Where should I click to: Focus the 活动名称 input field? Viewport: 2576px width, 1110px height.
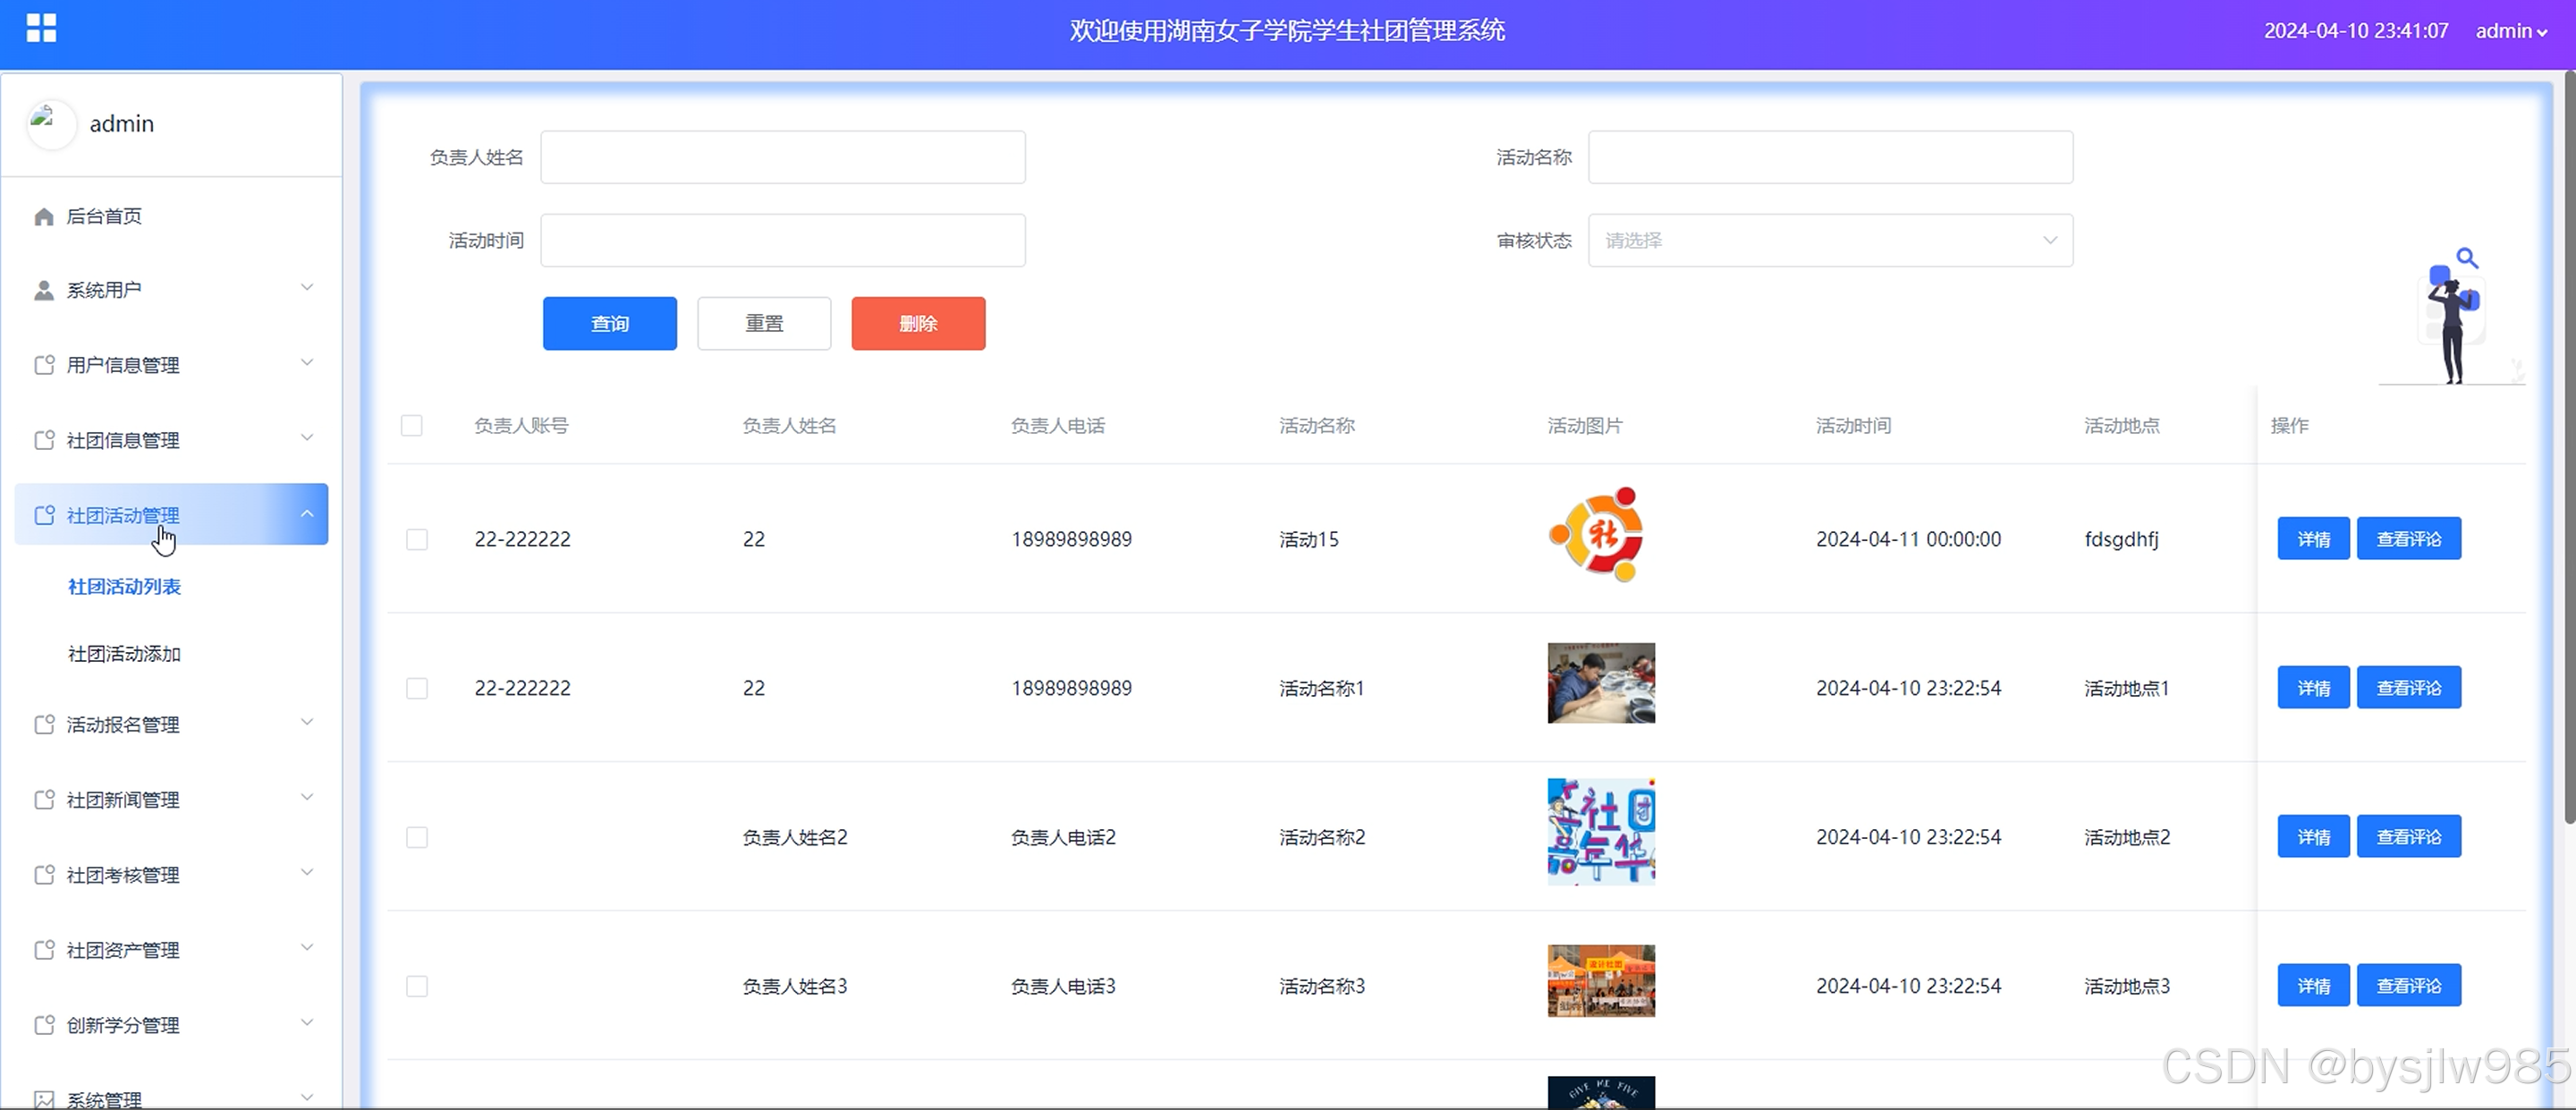pyautogui.click(x=1830, y=157)
